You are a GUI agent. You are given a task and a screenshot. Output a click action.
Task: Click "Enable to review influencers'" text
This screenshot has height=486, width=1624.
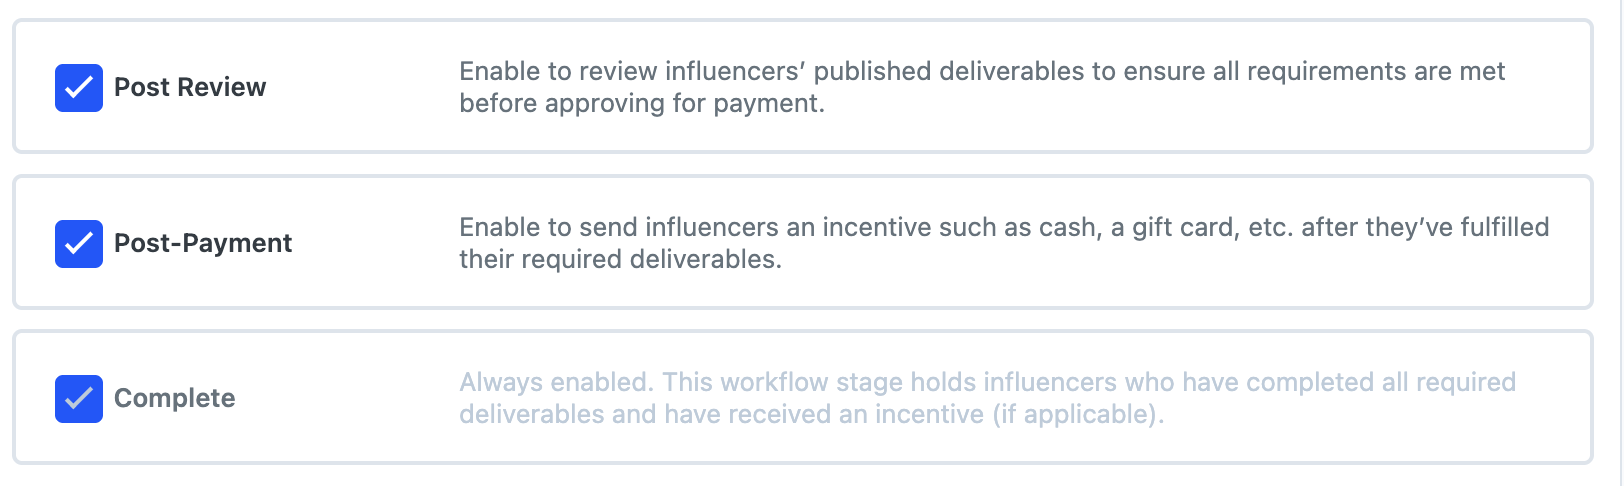632,72
